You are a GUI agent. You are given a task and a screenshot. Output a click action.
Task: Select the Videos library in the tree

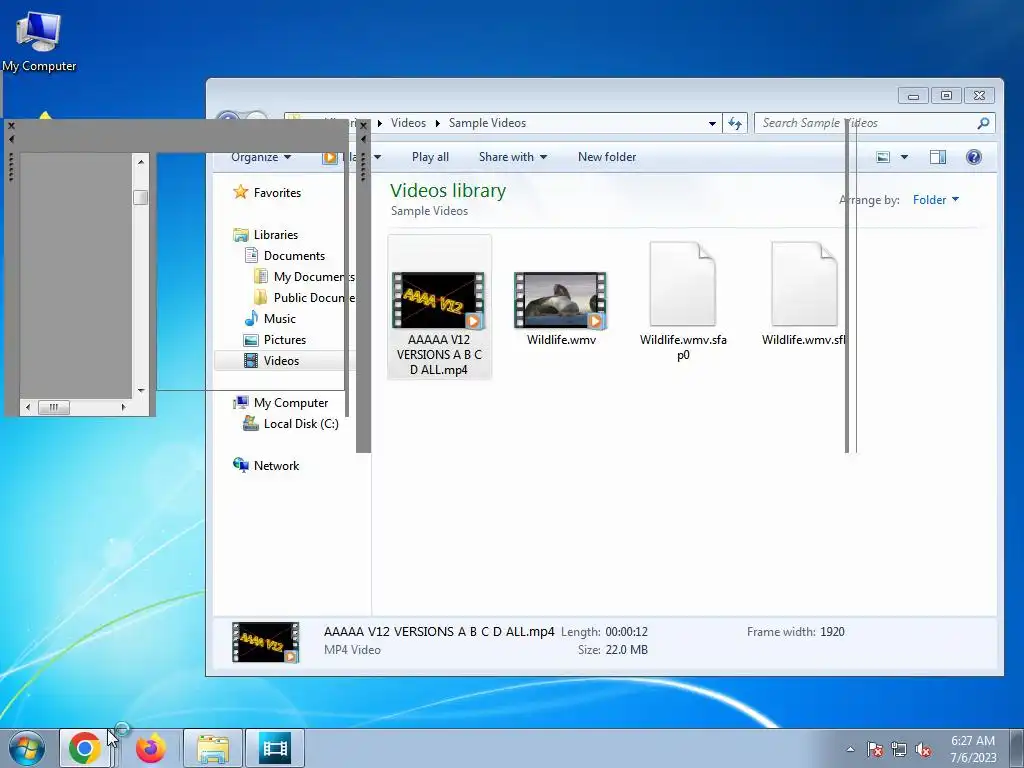[x=281, y=360]
